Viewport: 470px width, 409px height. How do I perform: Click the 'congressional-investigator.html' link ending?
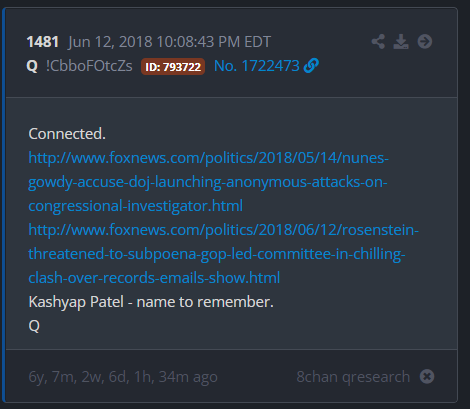[x=136, y=206]
